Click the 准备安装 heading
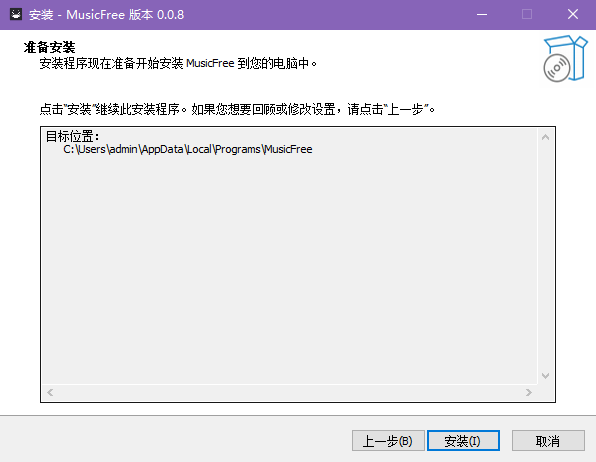 (49, 48)
